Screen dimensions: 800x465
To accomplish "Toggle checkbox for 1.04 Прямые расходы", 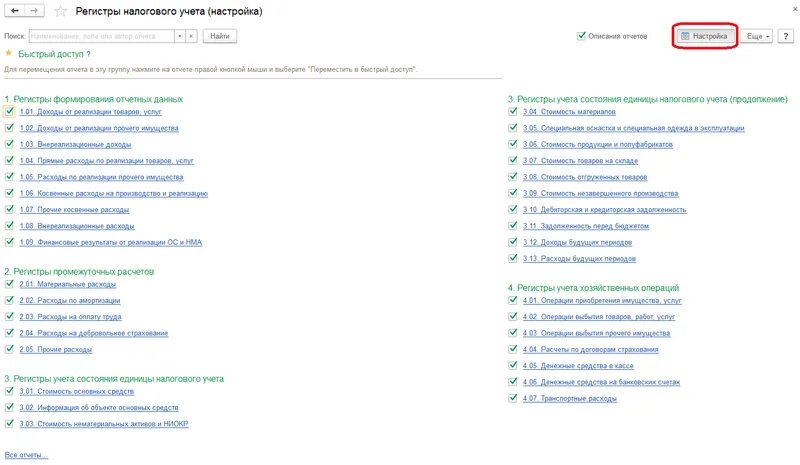I will 9,160.
